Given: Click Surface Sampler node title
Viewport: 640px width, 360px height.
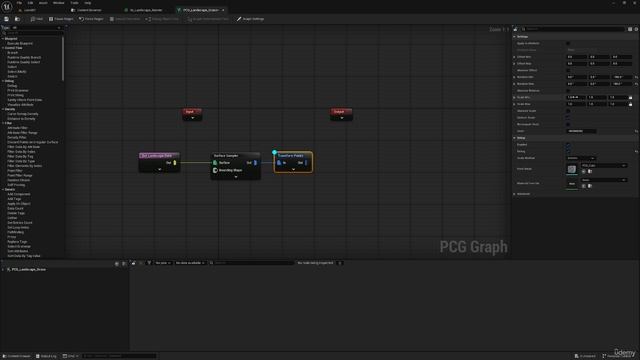Looking at the screenshot, I should [x=226, y=156].
